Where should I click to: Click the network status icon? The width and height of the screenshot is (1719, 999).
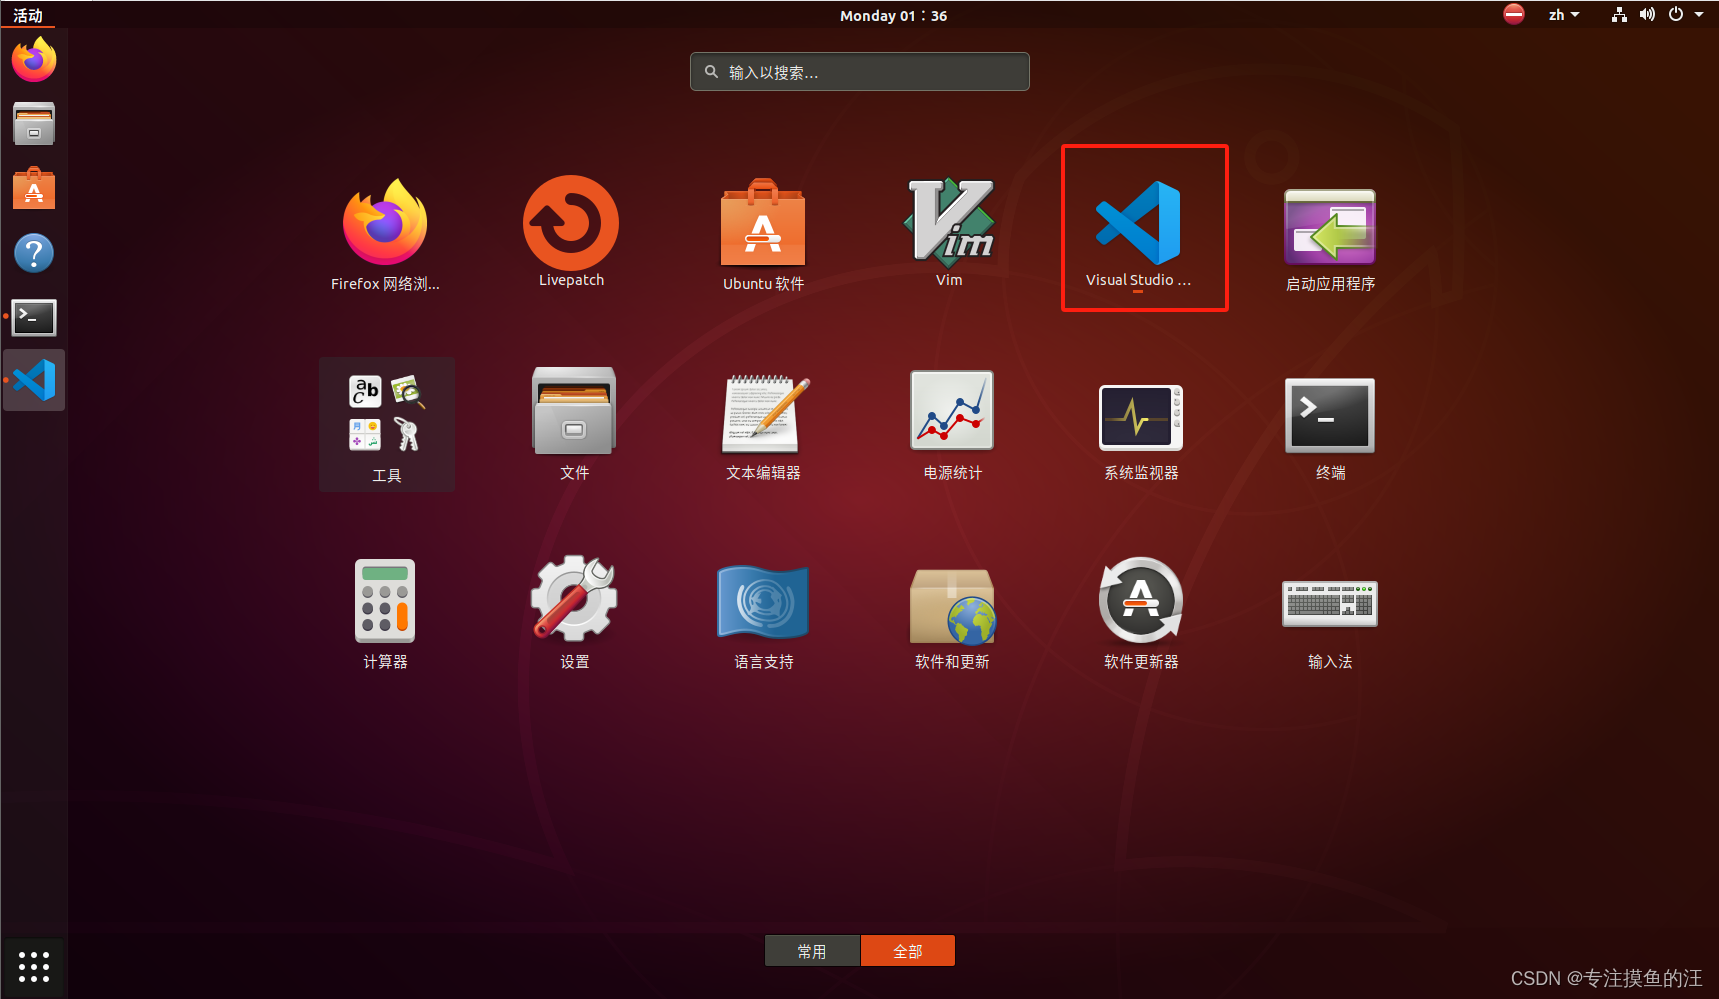(x=1619, y=15)
